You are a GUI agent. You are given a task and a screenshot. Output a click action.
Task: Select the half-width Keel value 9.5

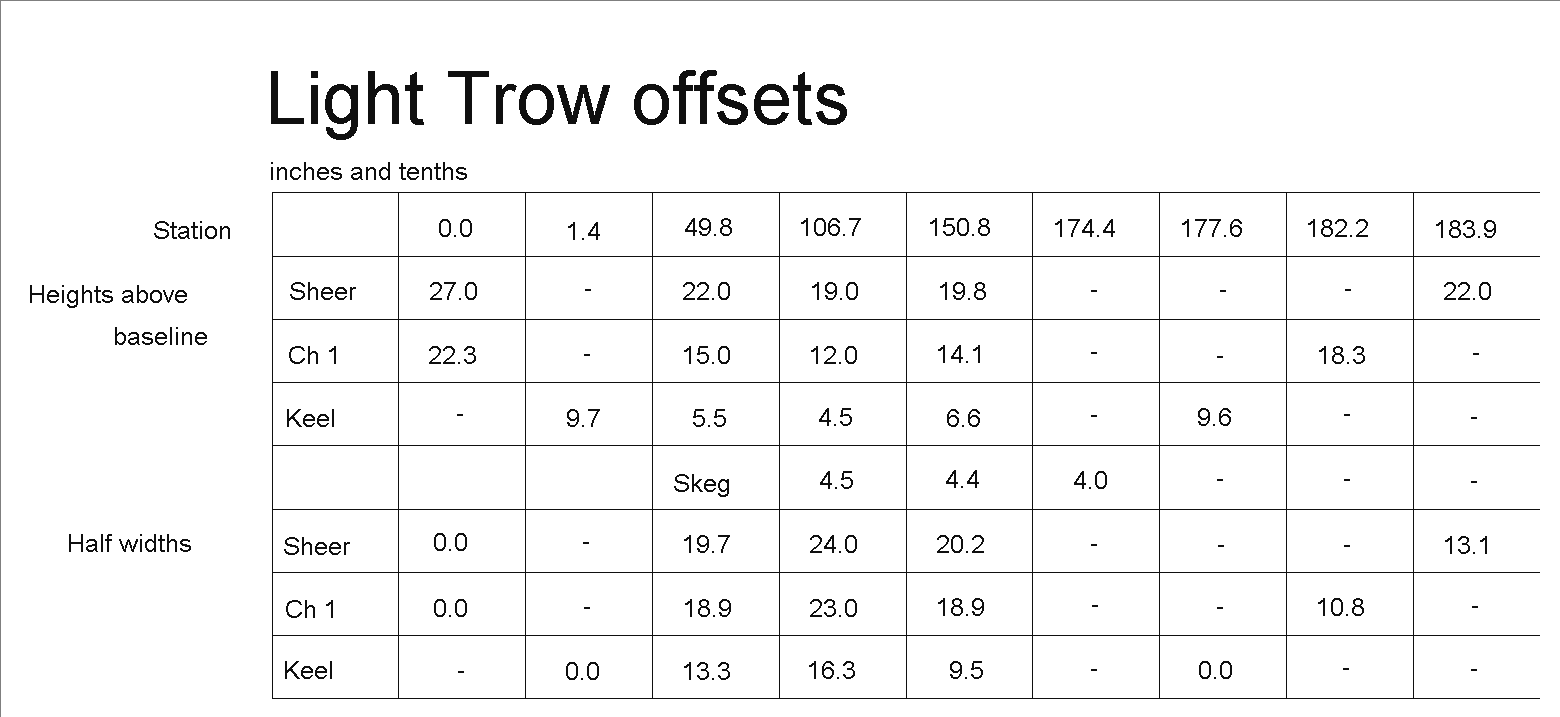pos(965,670)
